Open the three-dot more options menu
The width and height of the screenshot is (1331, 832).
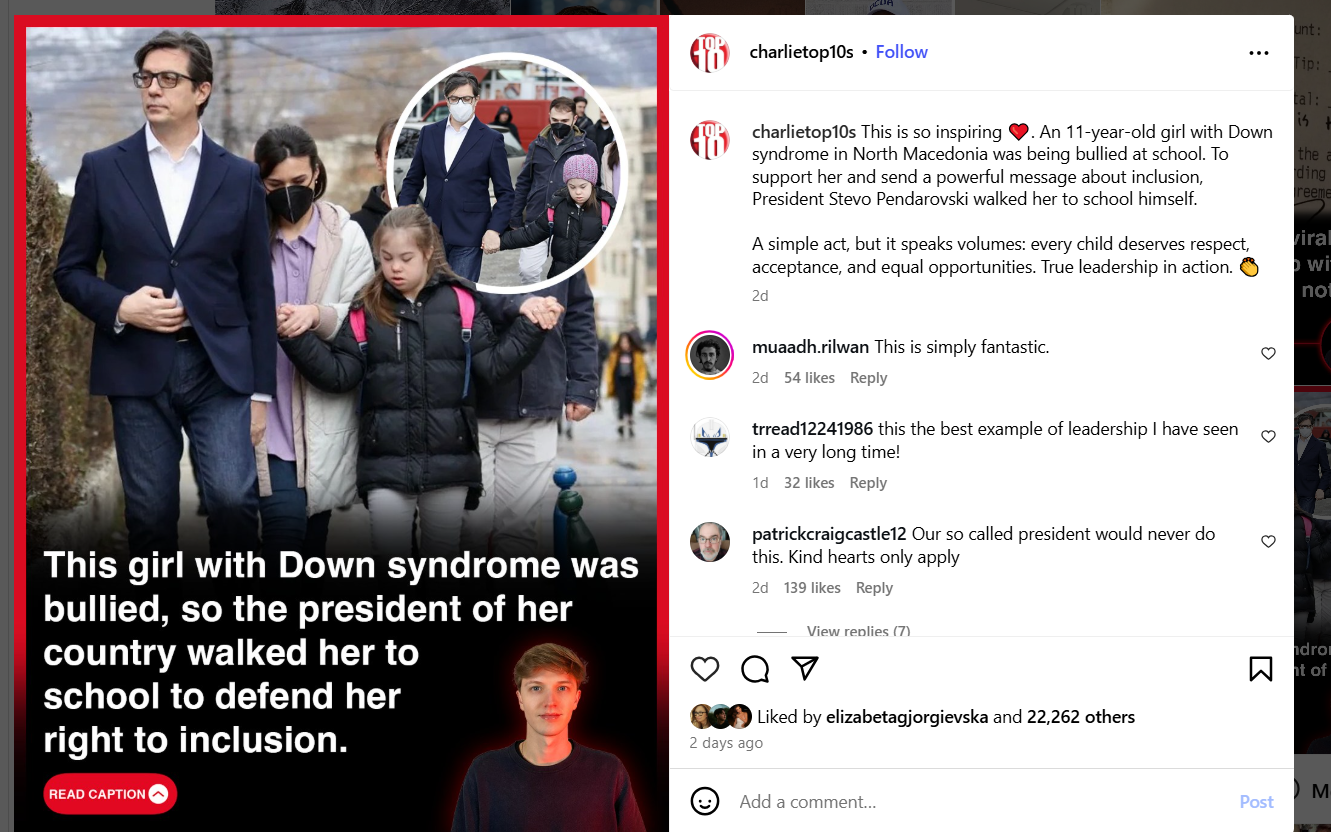coord(1259,53)
